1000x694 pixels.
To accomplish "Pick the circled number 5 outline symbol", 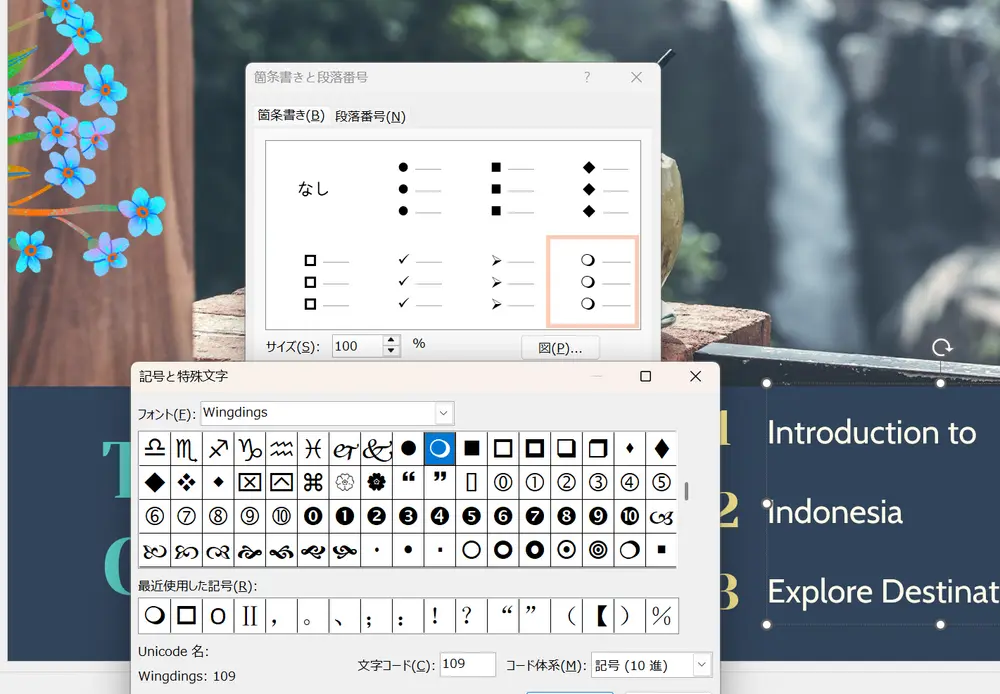I will point(661,482).
